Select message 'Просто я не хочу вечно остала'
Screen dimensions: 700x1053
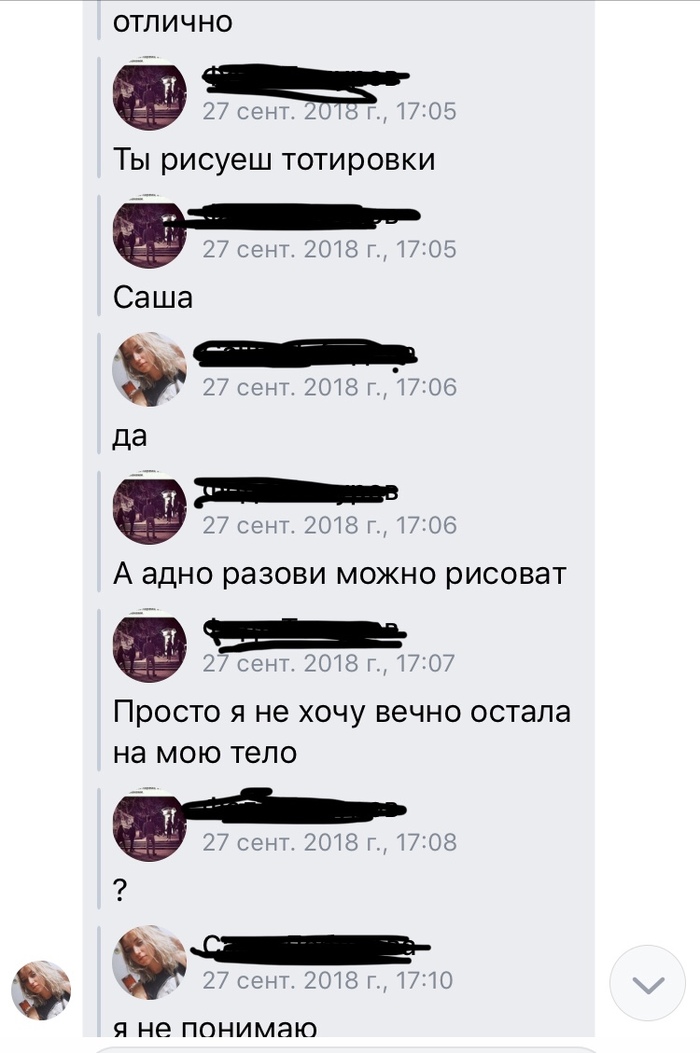coord(341,732)
